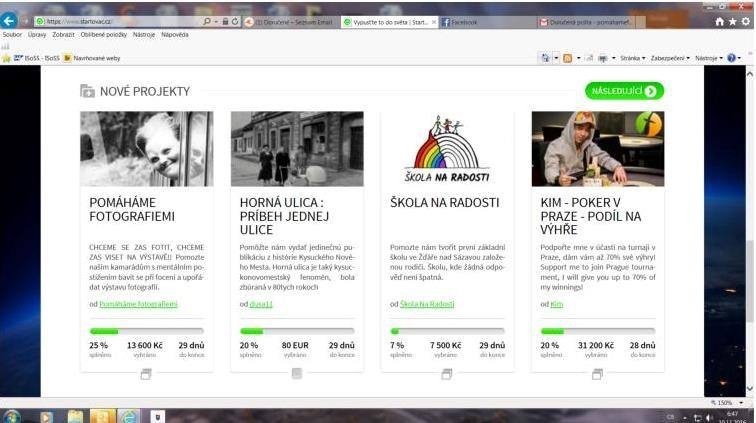Expand the help icon dropdown arrow
This screenshot has width=756, height=423.
pos(739,58)
